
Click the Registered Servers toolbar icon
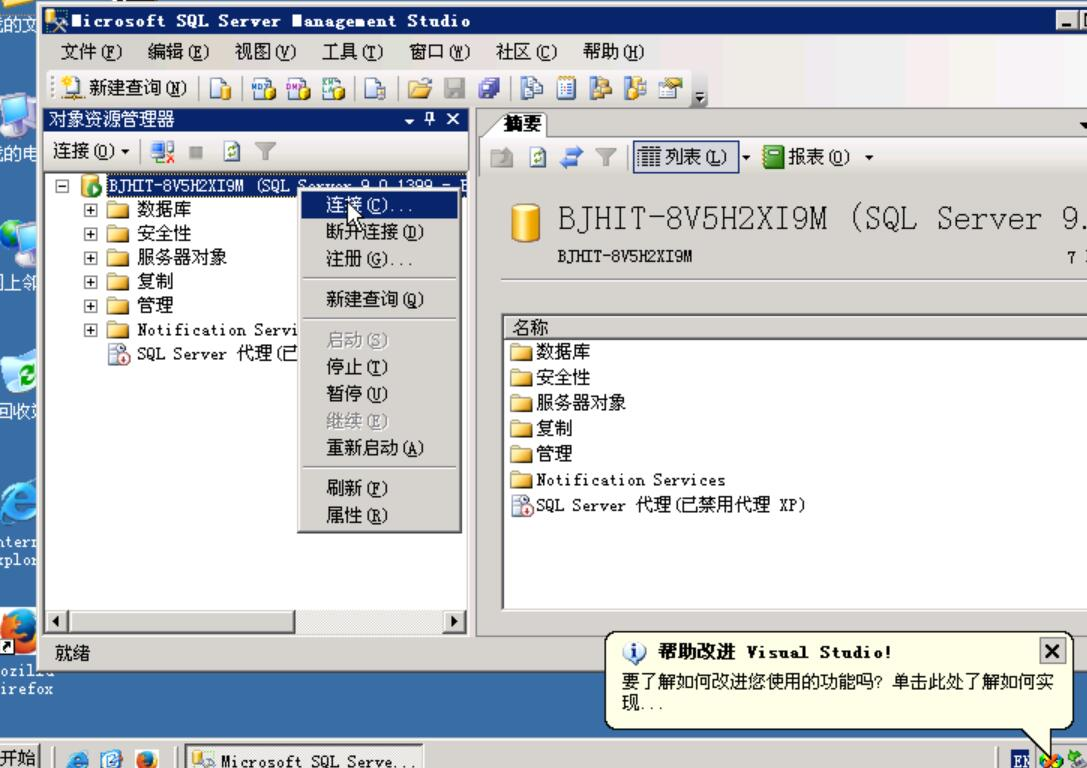point(532,88)
